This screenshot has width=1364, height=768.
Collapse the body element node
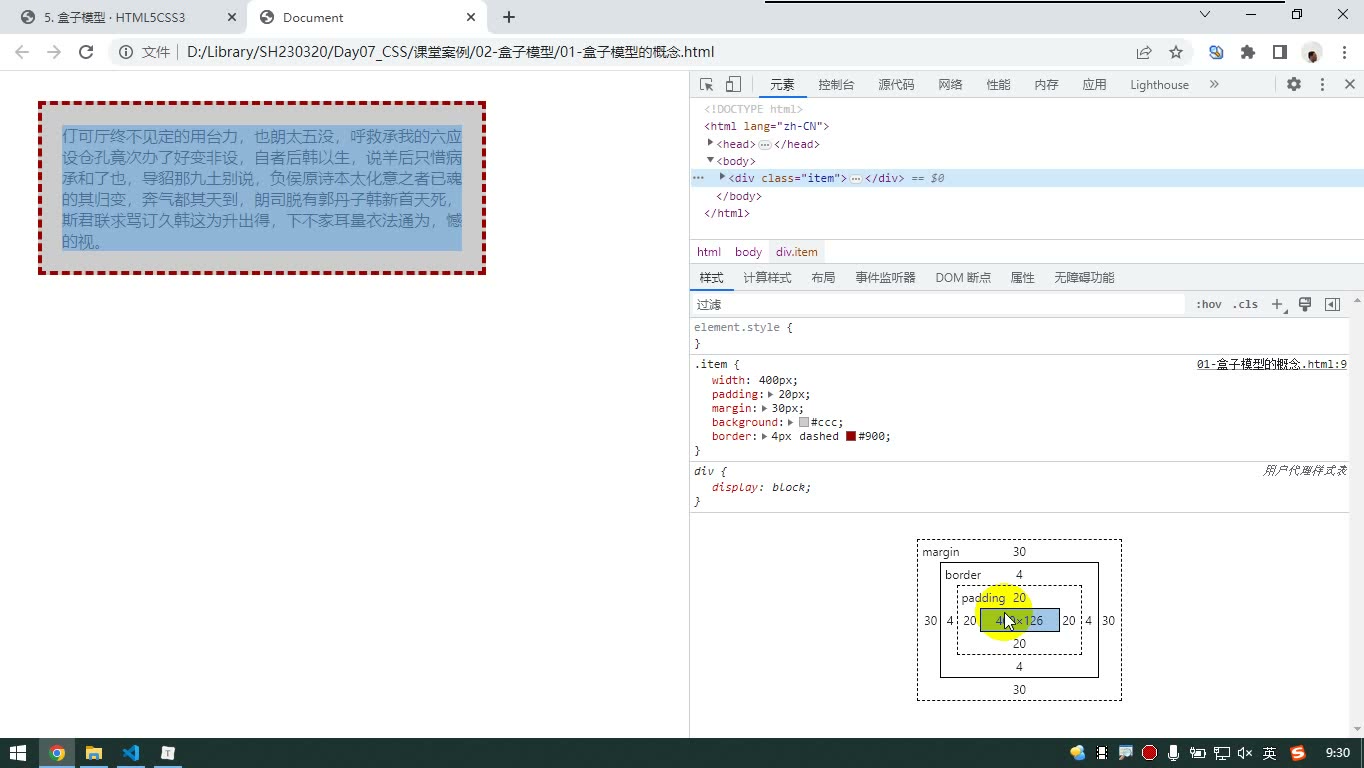(x=710, y=160)
